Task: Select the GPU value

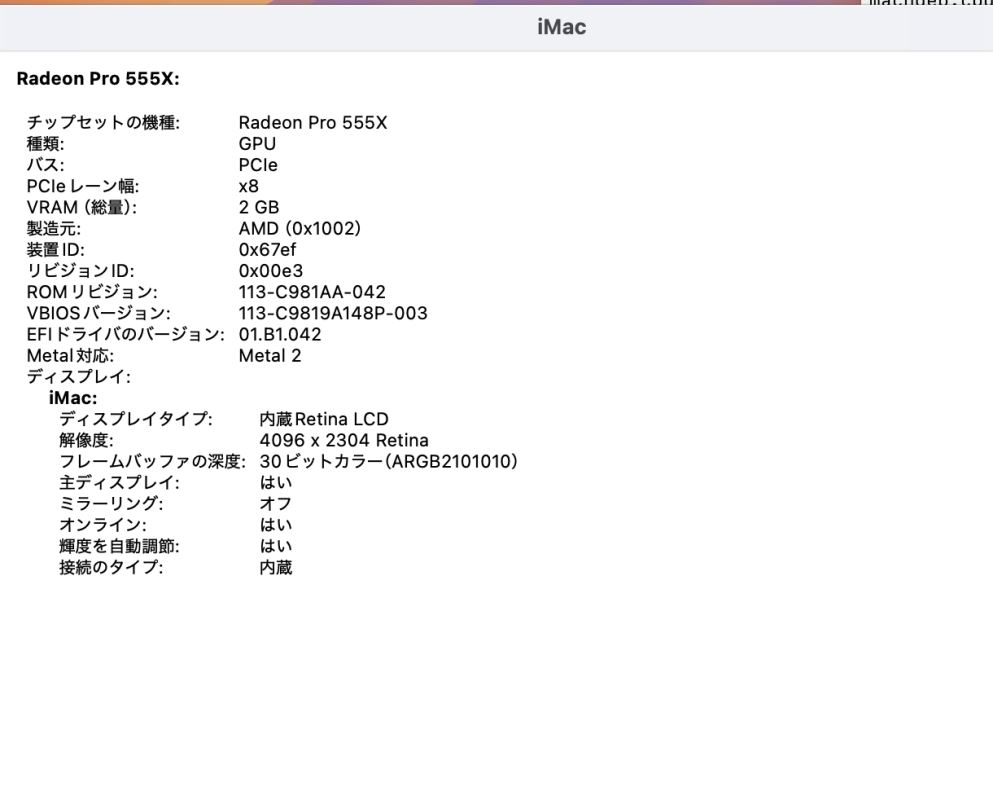Action: tap(257, 144)
